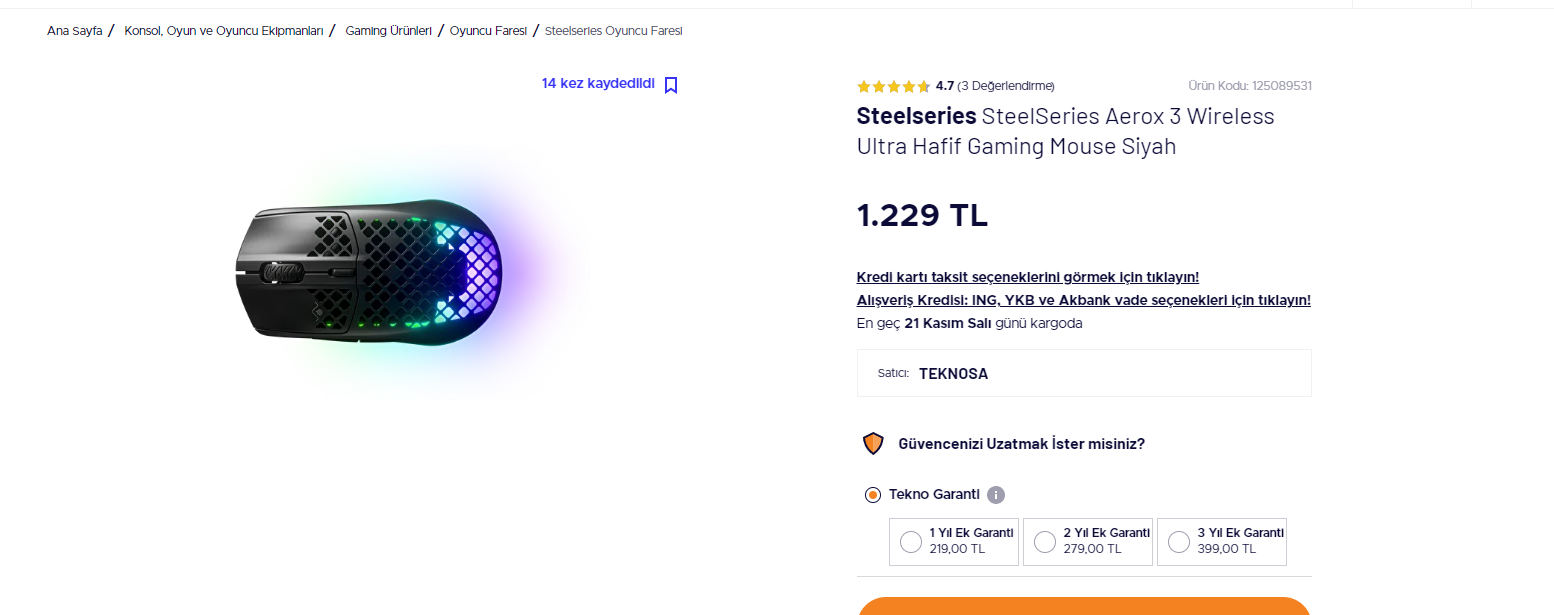Click the 3 Değerlendirme reviews link

tap(1006, 86)
